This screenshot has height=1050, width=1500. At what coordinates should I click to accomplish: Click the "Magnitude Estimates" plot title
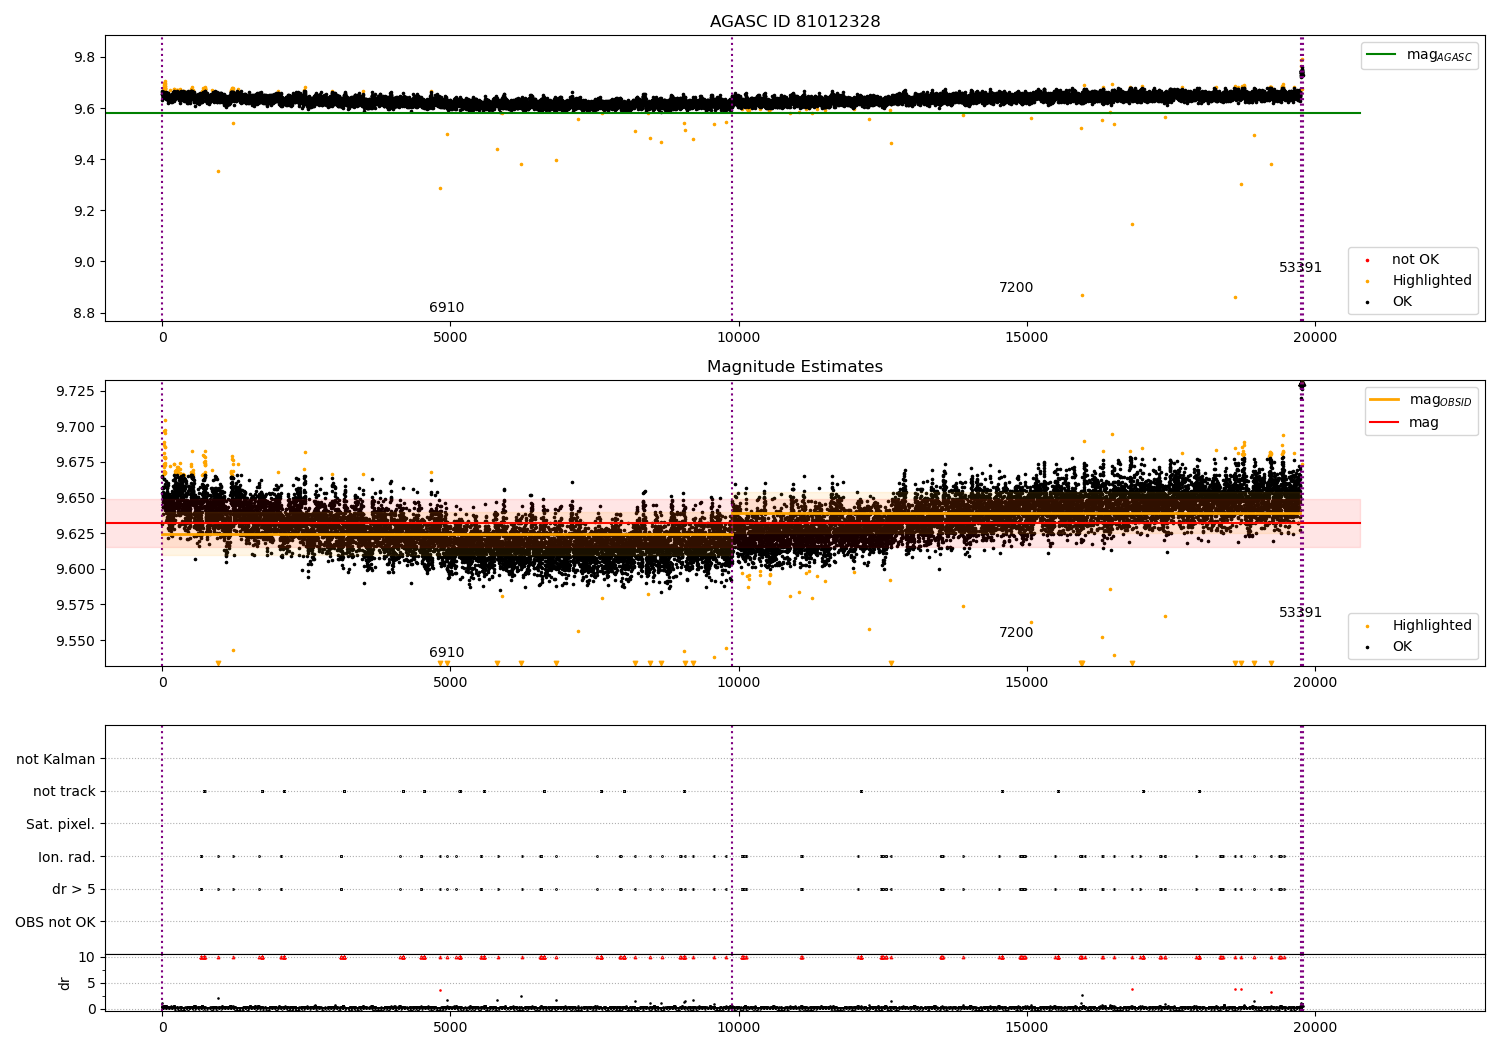tap(795, 367)
